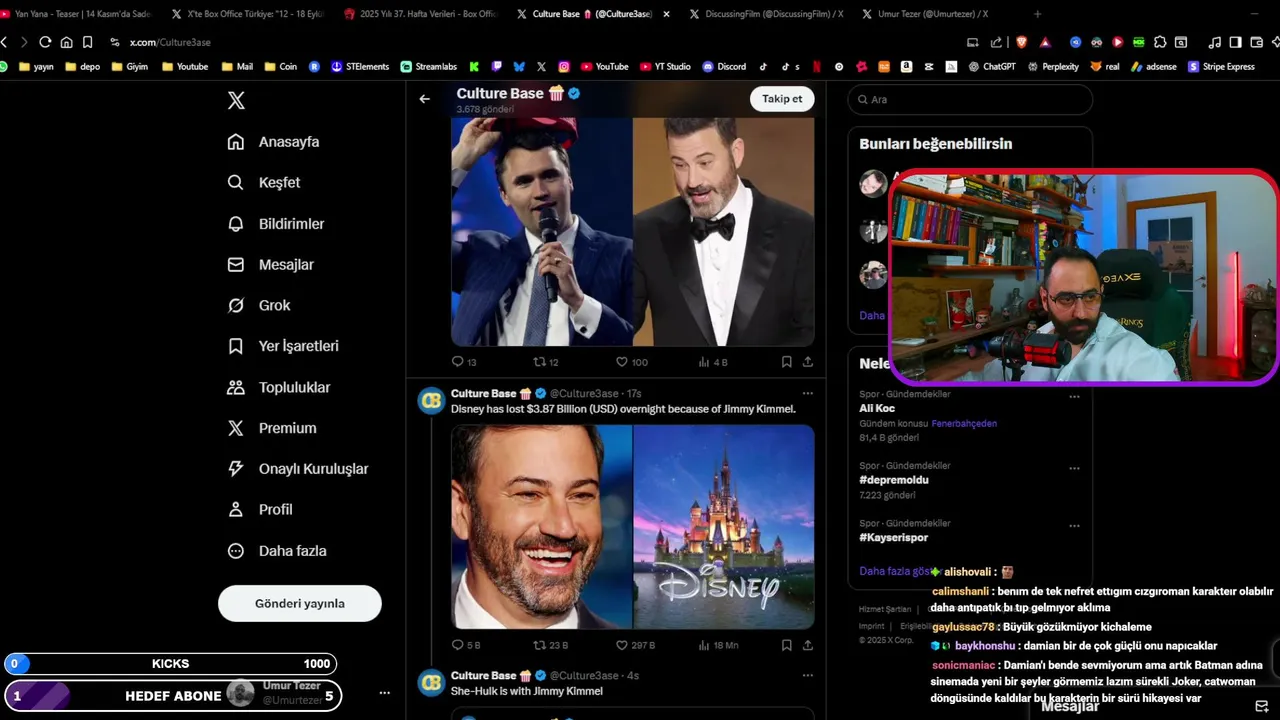
Task: Open the depo bookmarks folder
Action: (83, 67)
